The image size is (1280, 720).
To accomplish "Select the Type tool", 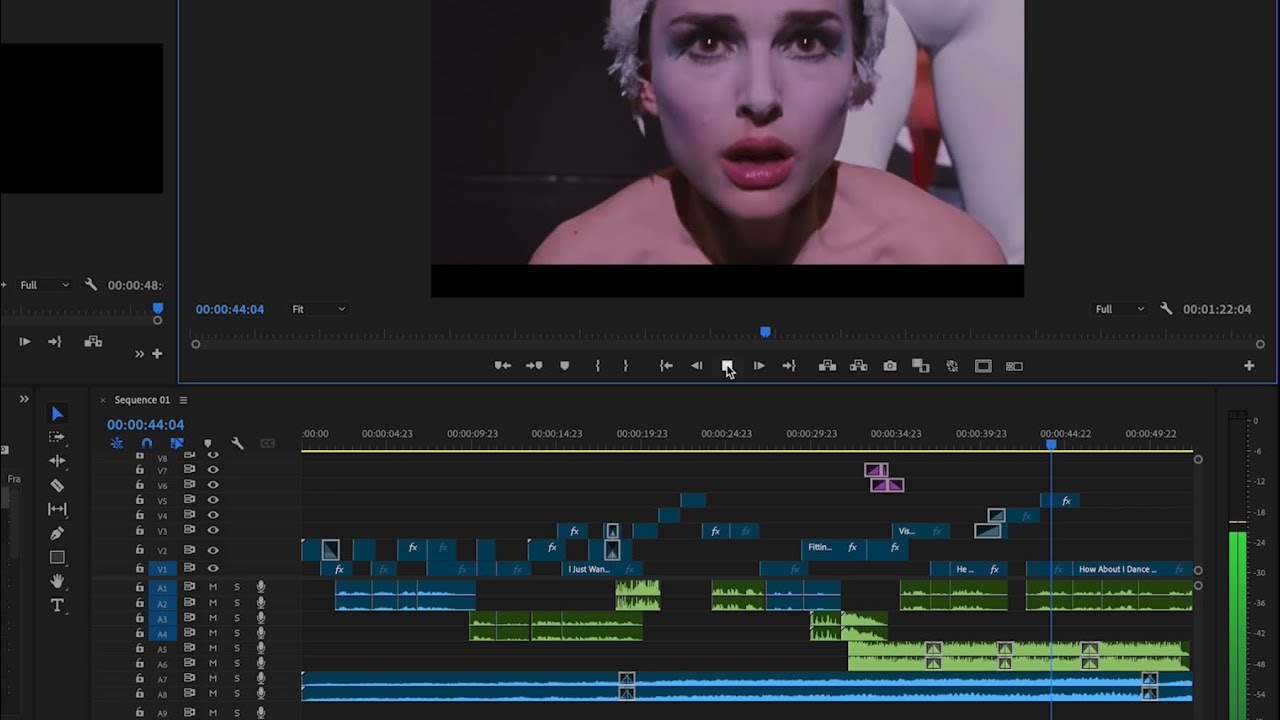I will click(x=57, y=605).
